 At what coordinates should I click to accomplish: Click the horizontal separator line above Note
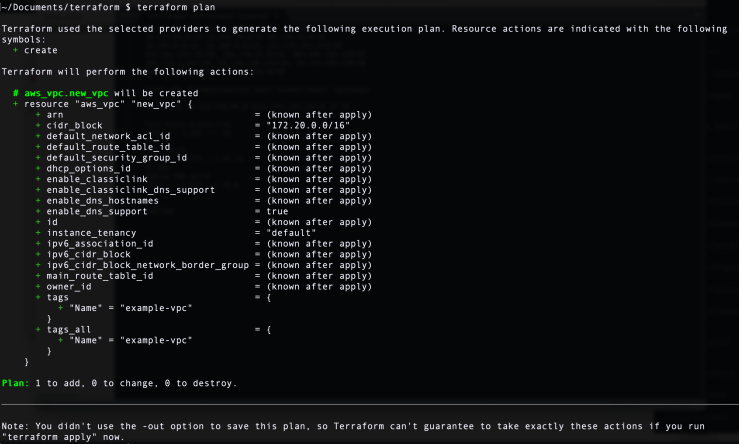370,404
